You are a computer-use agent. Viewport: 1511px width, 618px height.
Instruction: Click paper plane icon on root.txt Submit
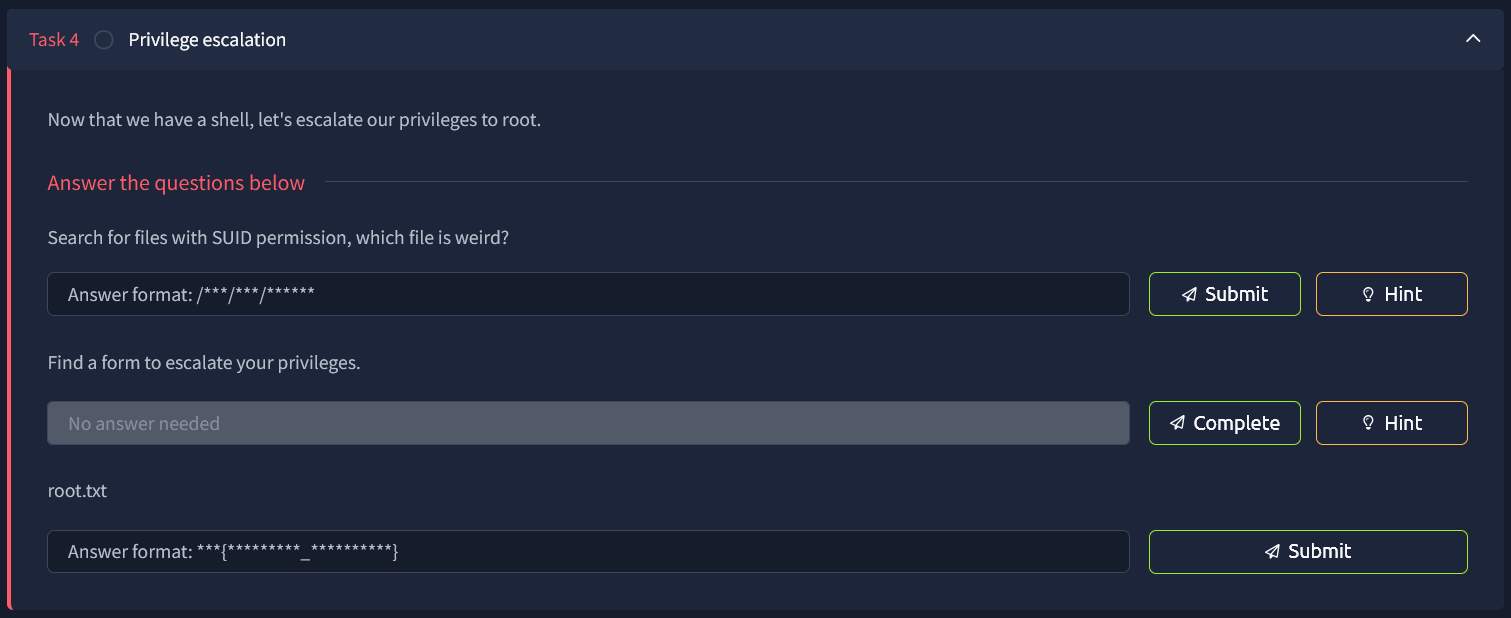1272,552
